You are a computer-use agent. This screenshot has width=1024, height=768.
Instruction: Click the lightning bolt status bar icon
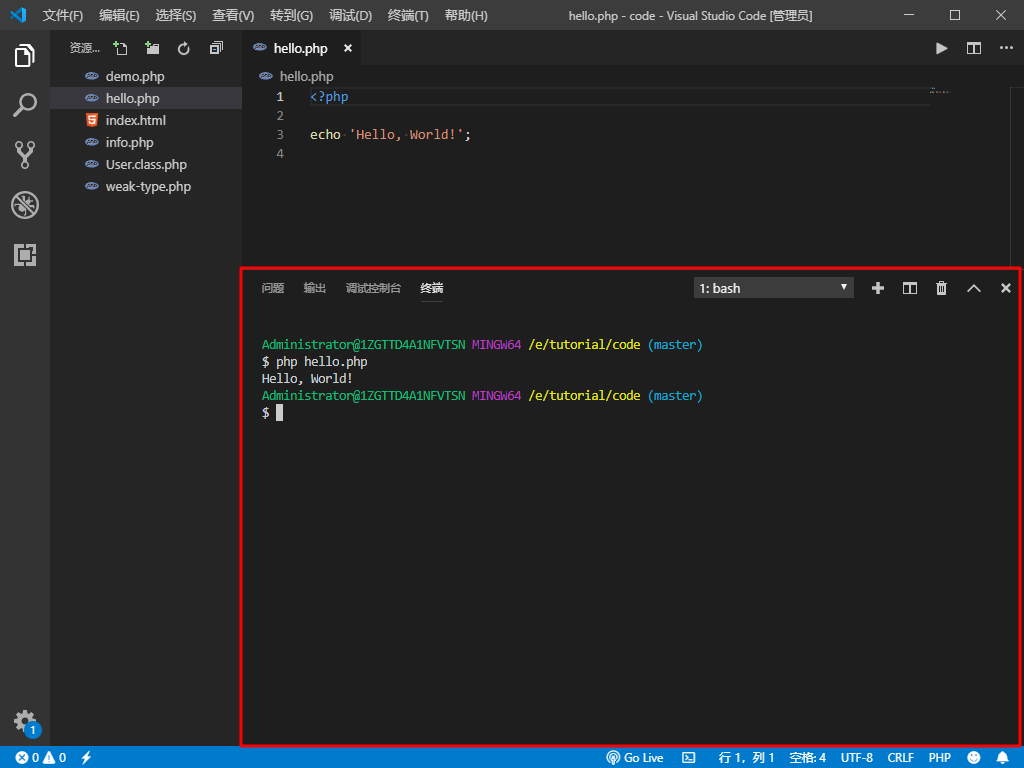pyautogui.click(x=86, y=758)
